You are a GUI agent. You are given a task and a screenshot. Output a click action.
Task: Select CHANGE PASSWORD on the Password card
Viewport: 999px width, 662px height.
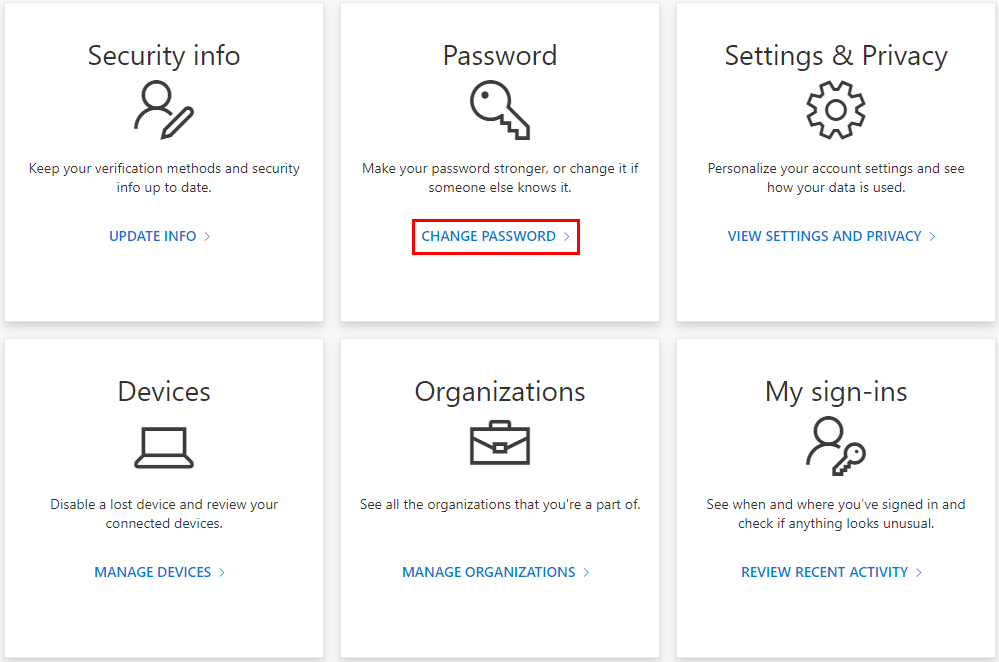(488, 236)
